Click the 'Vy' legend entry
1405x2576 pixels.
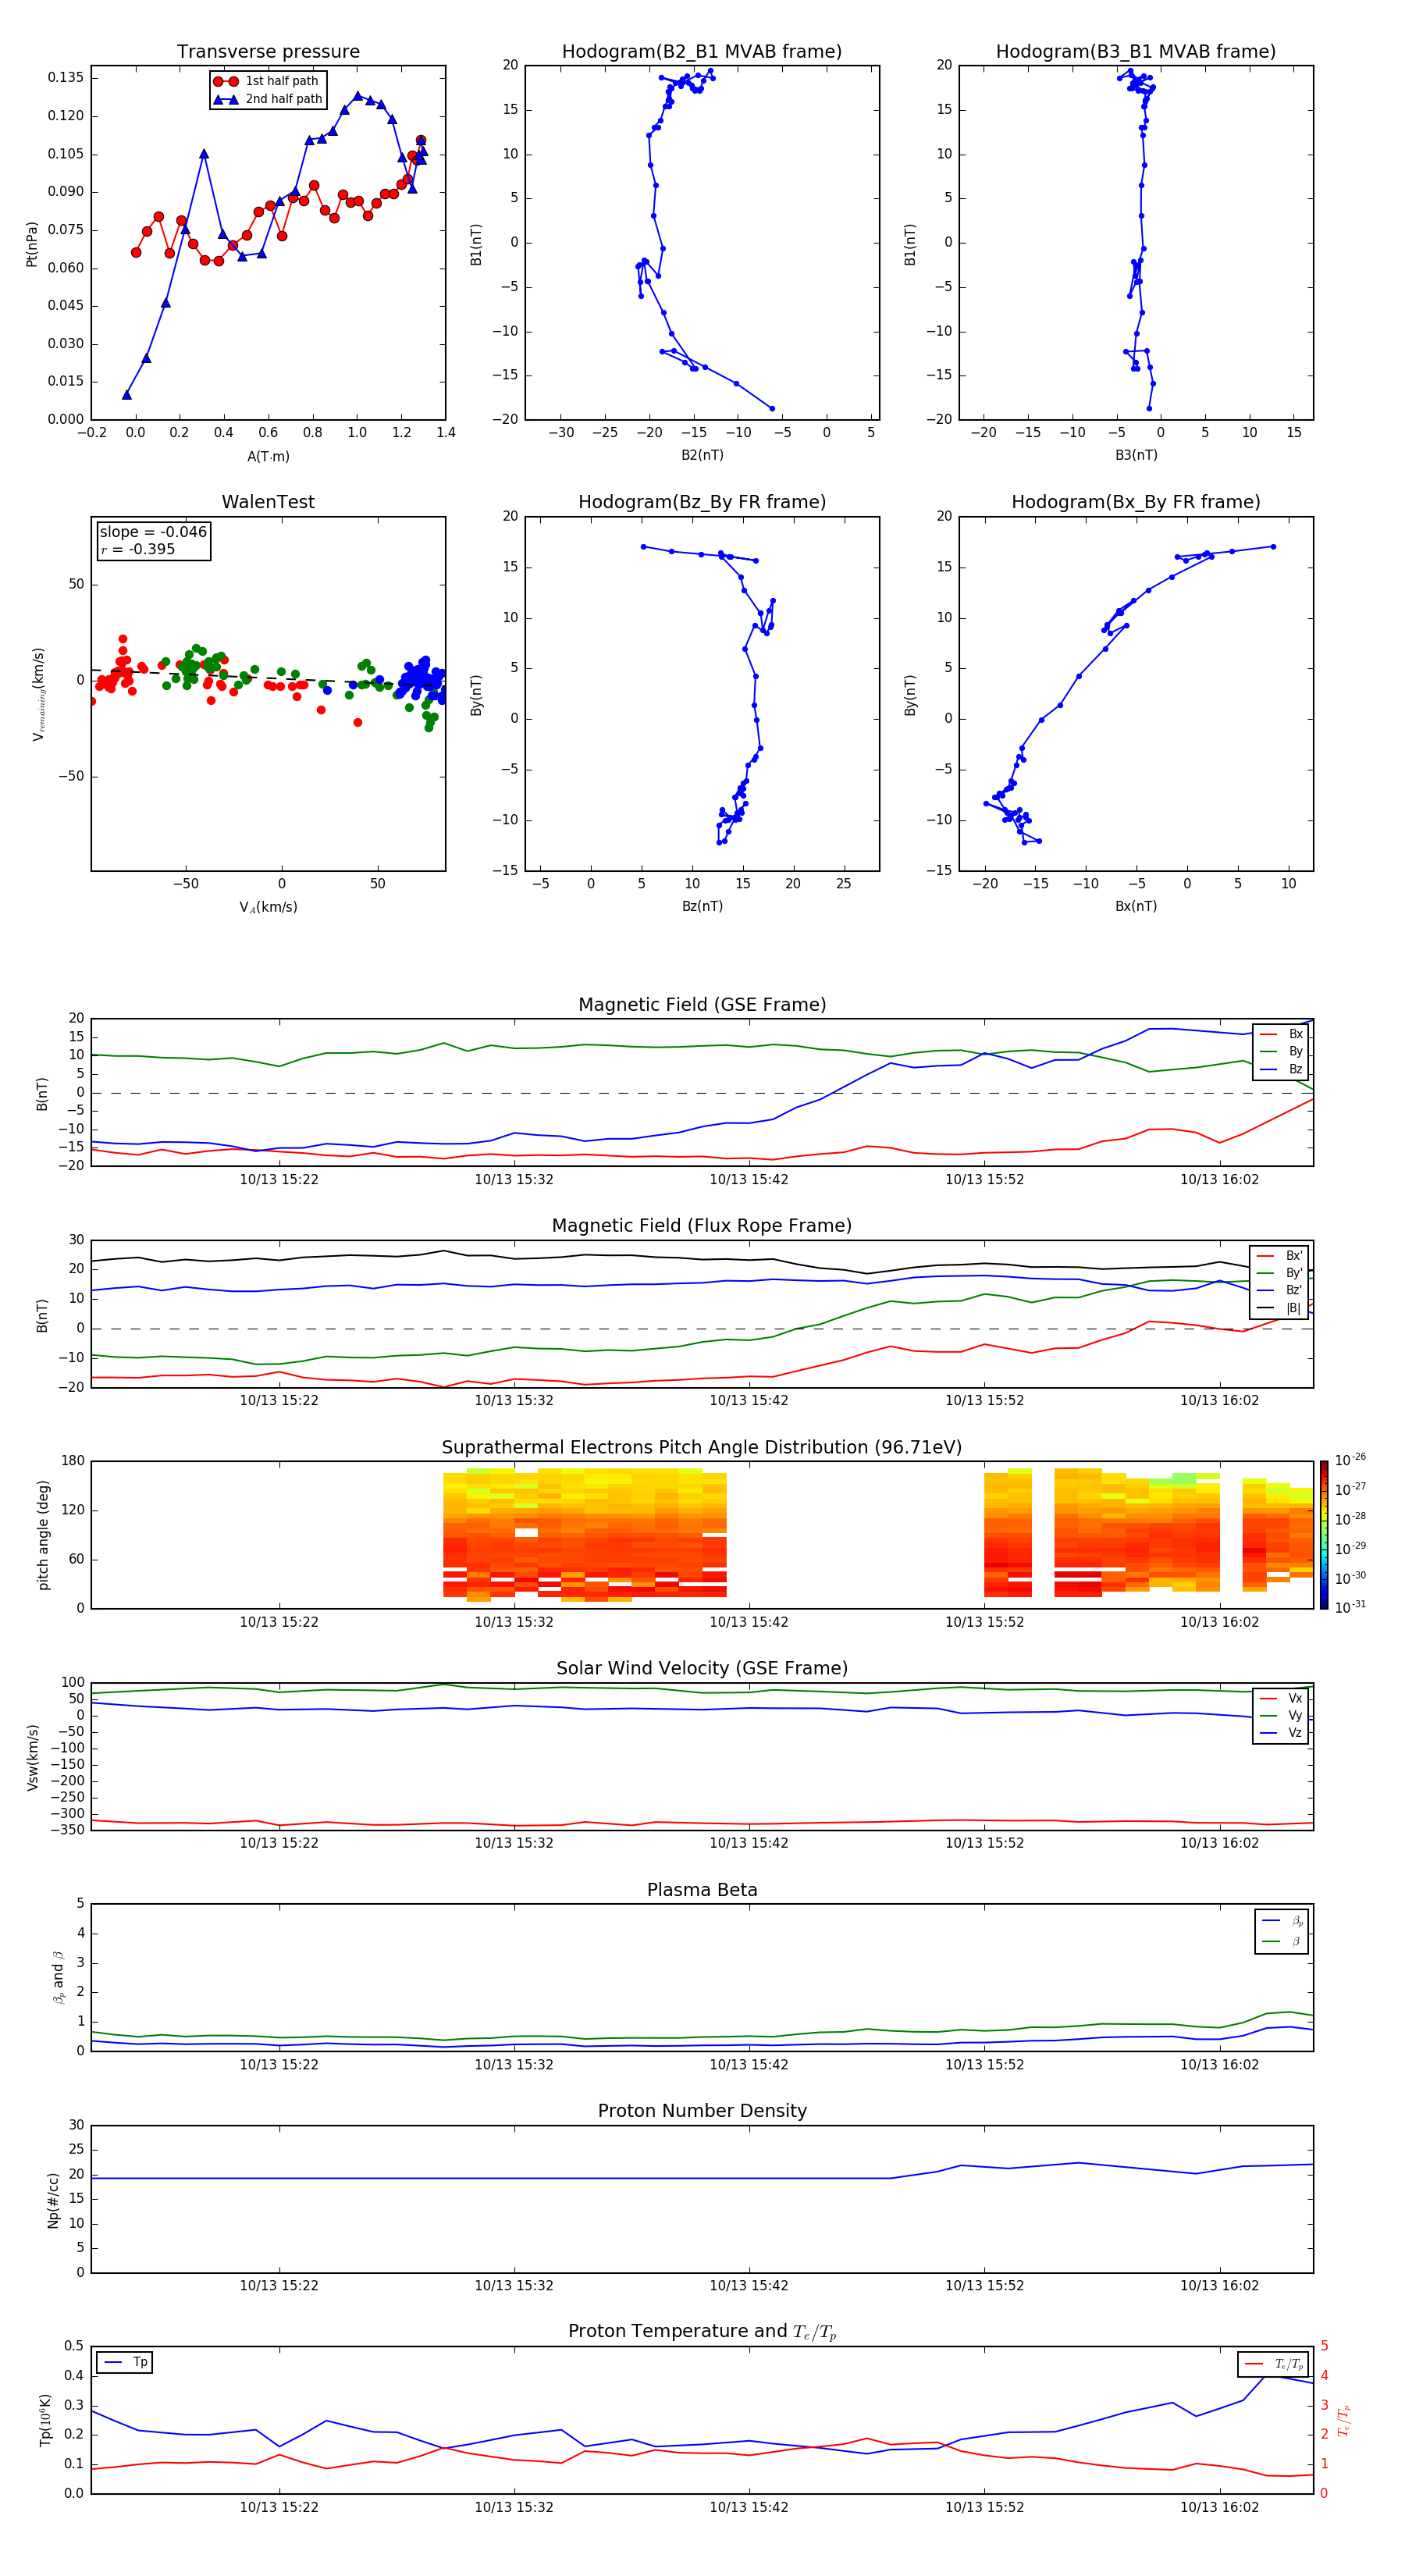pos(1281,1715)
